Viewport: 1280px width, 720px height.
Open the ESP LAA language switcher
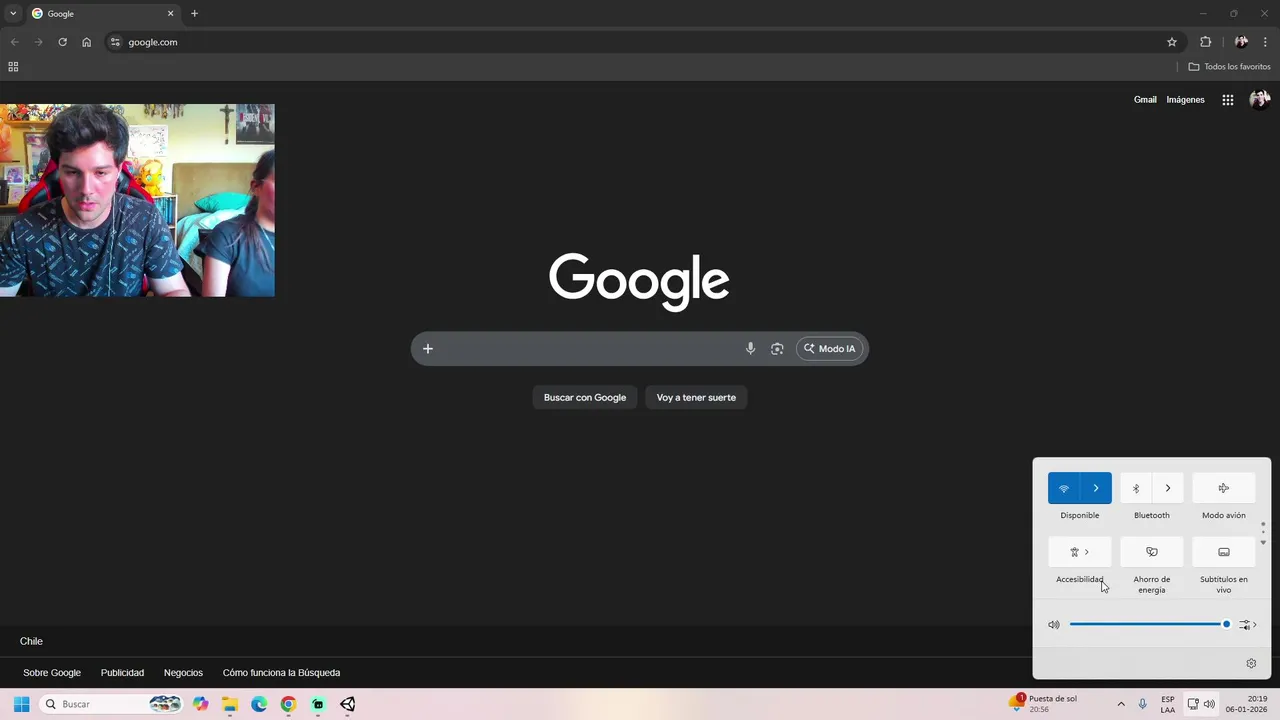(1168, 704)
